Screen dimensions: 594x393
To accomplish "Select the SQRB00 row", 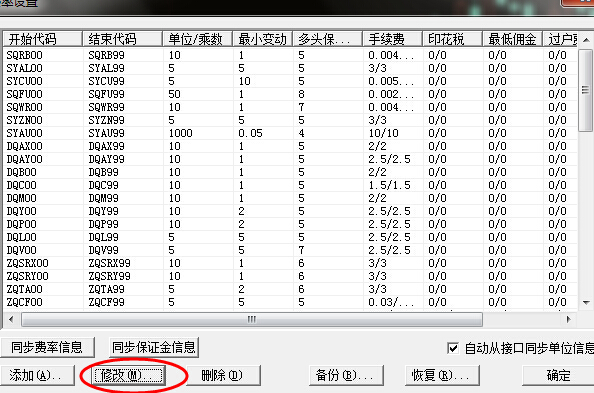I will tap(290, 55).
